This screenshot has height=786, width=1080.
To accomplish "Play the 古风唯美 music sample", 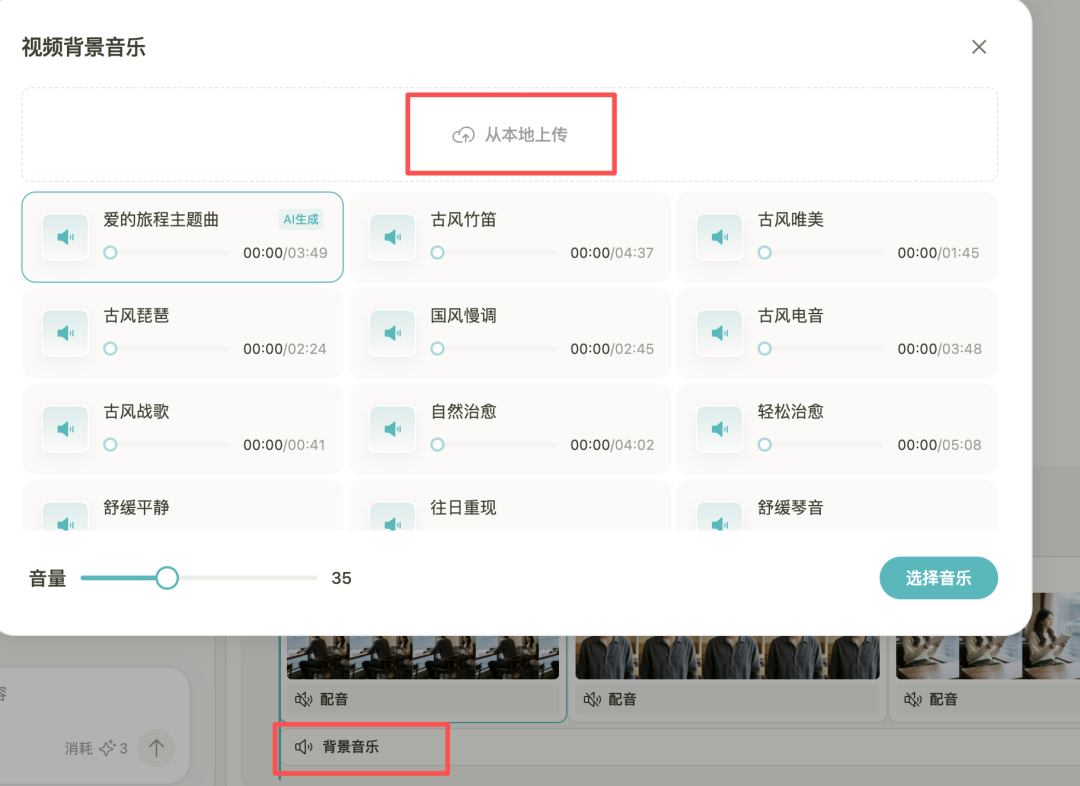I will (719, 237).
